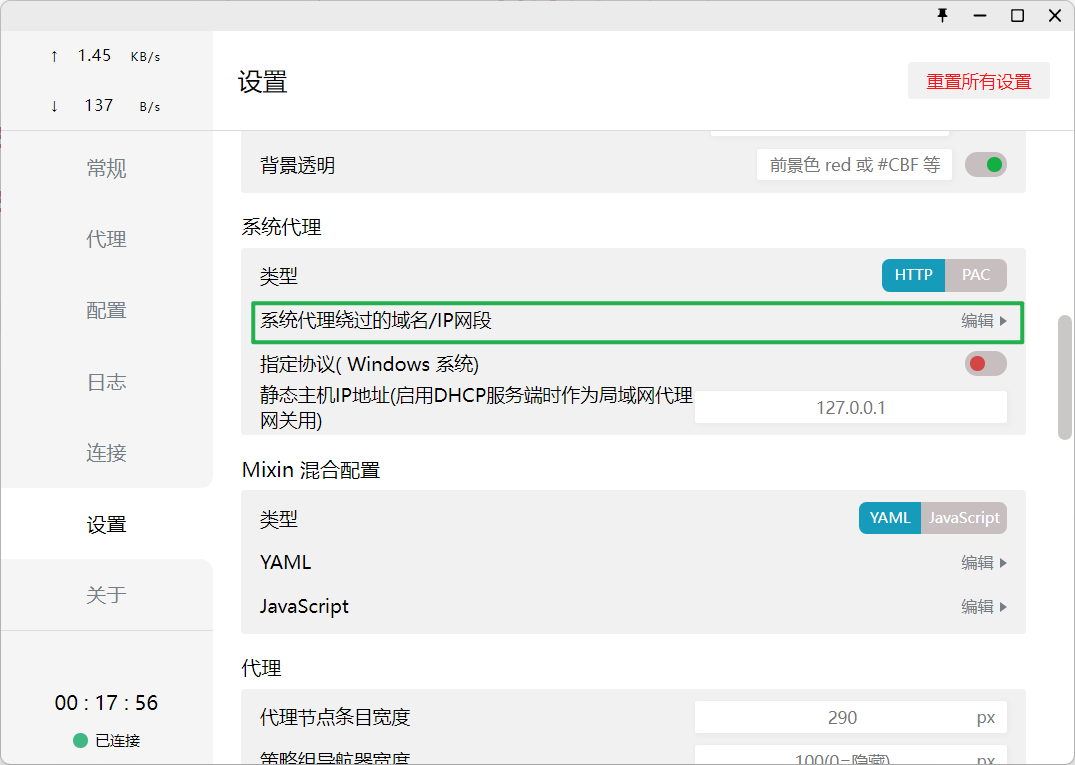Click the green connected status dot
This screenshot has height=765, width=1075.
click(80, 741)
